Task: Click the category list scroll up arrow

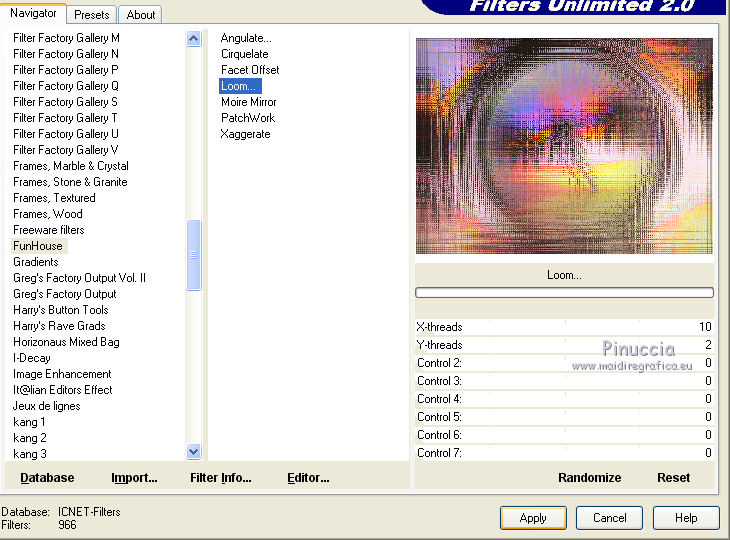Action: tap(194, 38)
